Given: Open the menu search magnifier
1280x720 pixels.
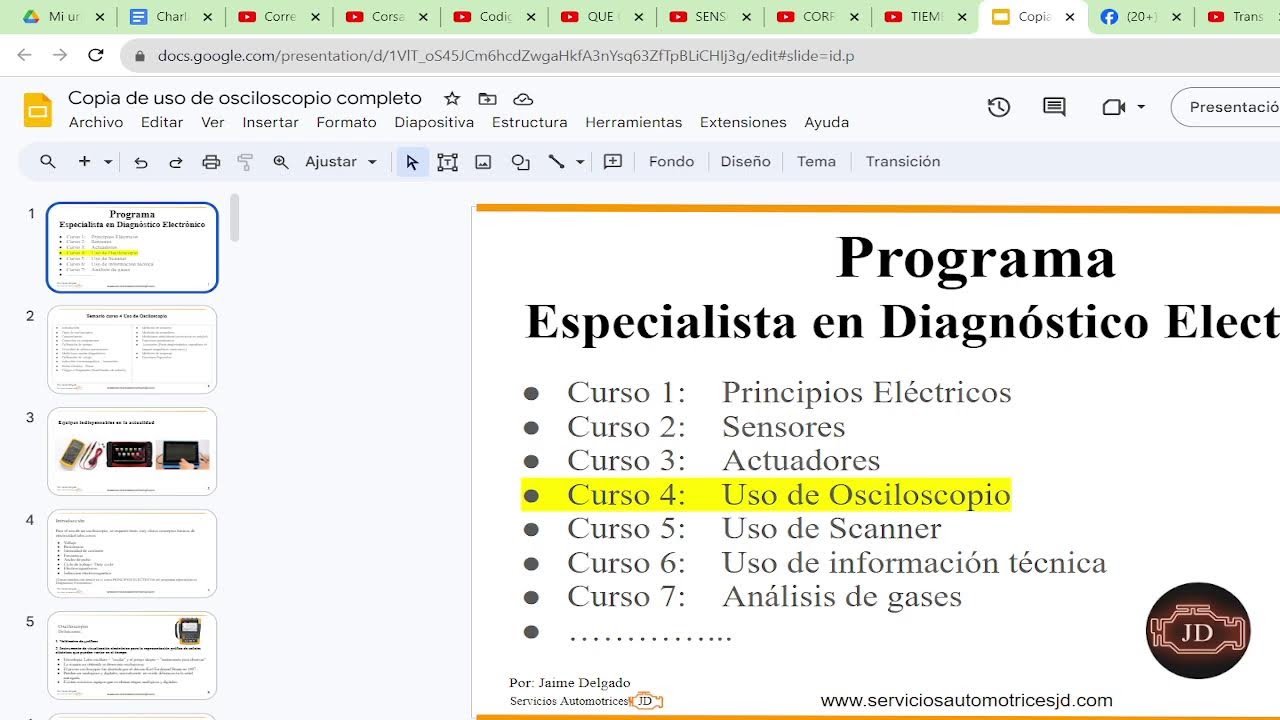Looking at the screenshot, I should pos(47,161).
